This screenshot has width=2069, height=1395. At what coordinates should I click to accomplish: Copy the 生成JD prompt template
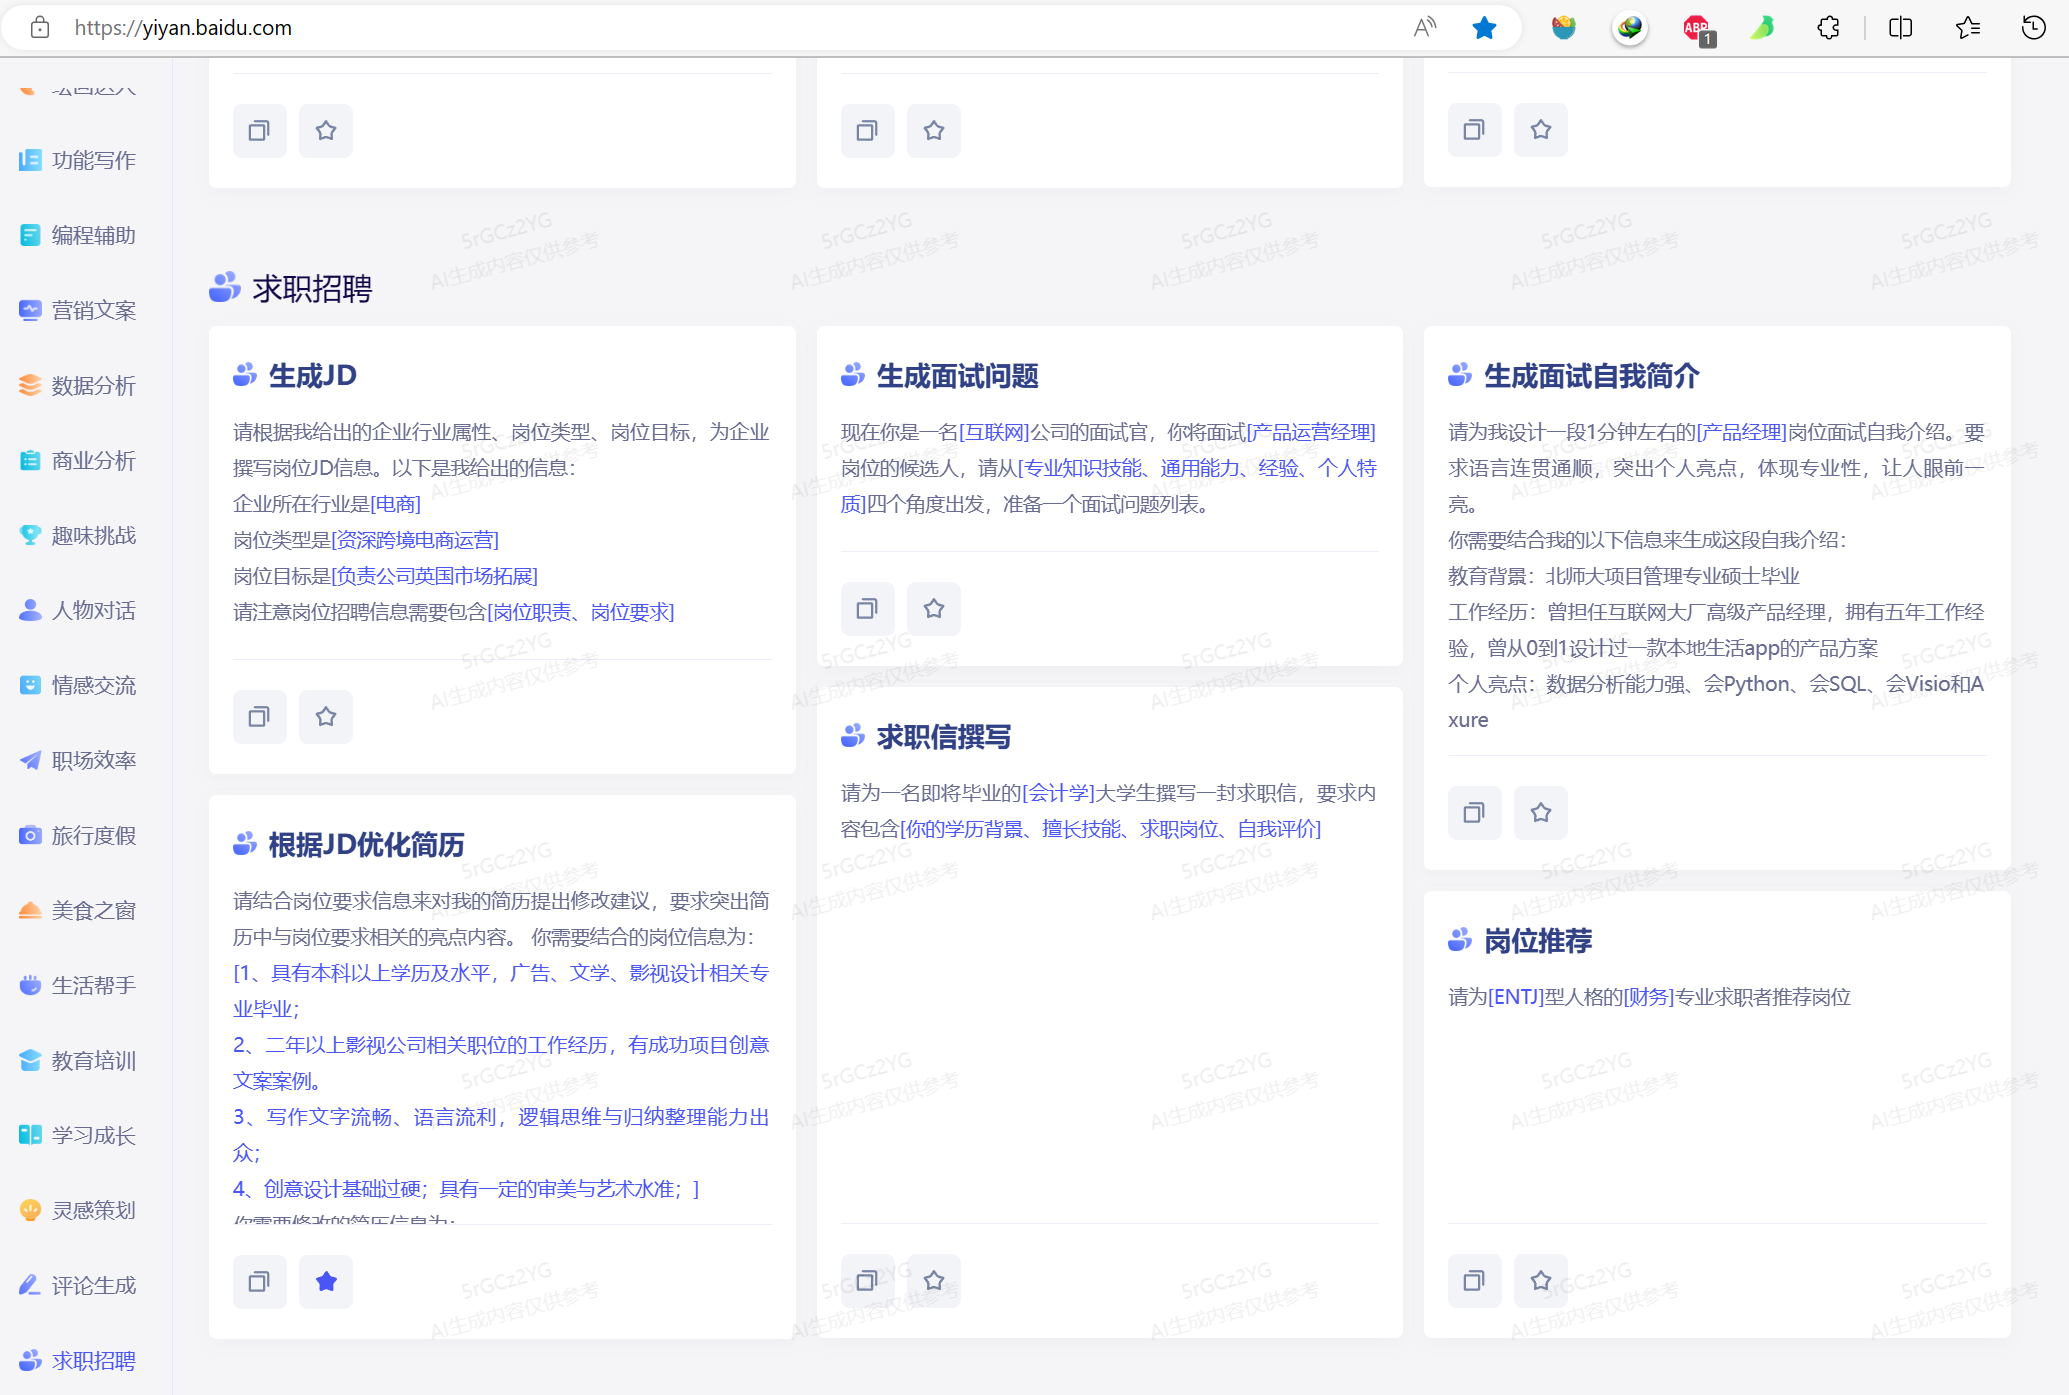click(x=259, y=716)
